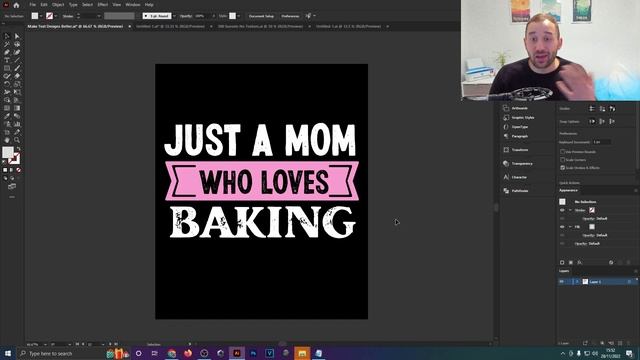This screenshot has height=360, width=640.
Task: Select the Type tool
Action: 7,60
